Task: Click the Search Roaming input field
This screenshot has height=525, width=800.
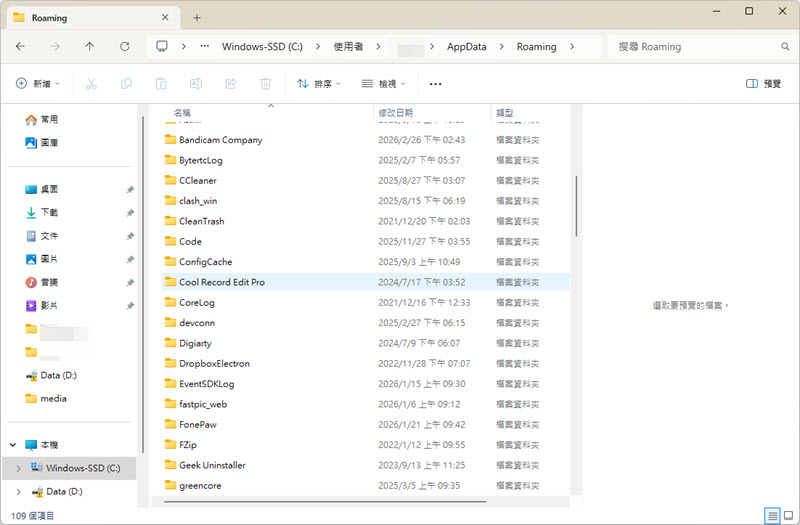Action: [x=696, y=46]
